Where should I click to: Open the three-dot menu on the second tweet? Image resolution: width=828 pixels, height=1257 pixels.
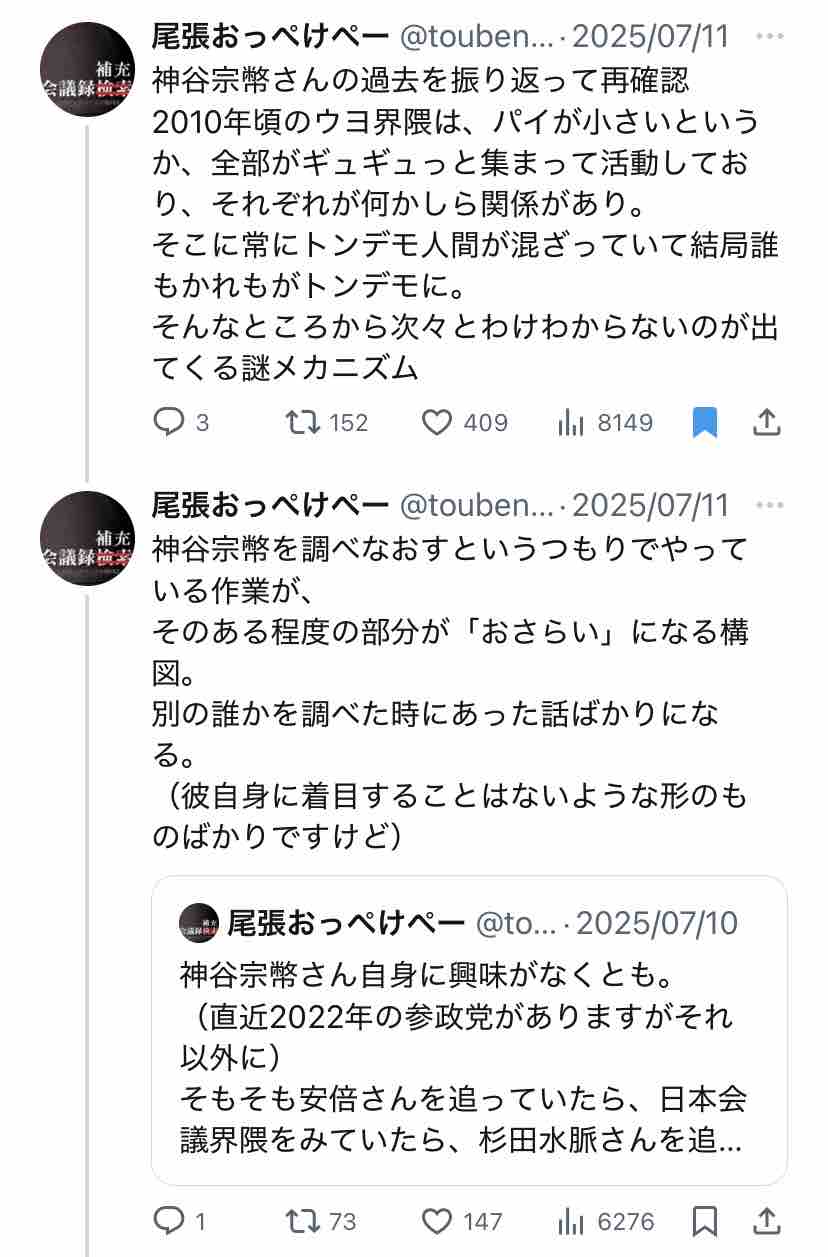coord(770,505)
